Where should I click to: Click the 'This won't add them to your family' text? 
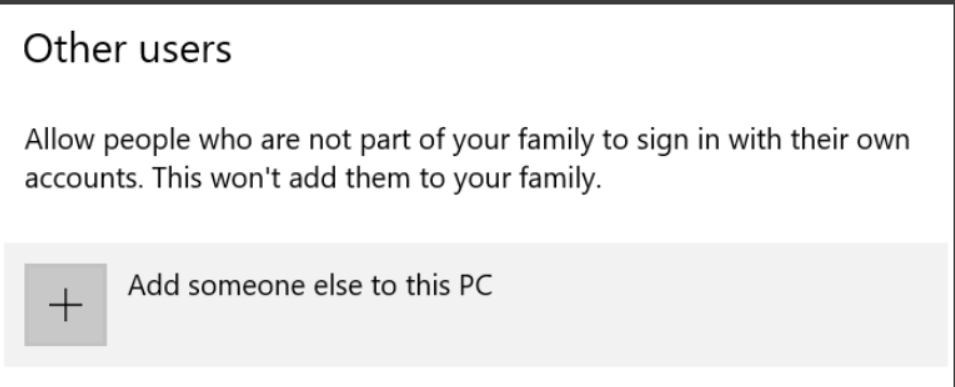tap(376, 178)
